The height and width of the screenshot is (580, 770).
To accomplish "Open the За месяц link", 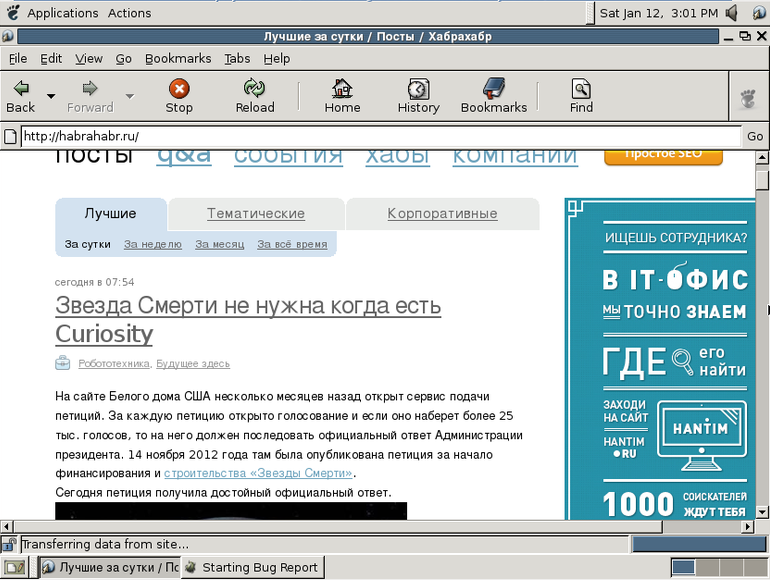I will pos(220,244).
